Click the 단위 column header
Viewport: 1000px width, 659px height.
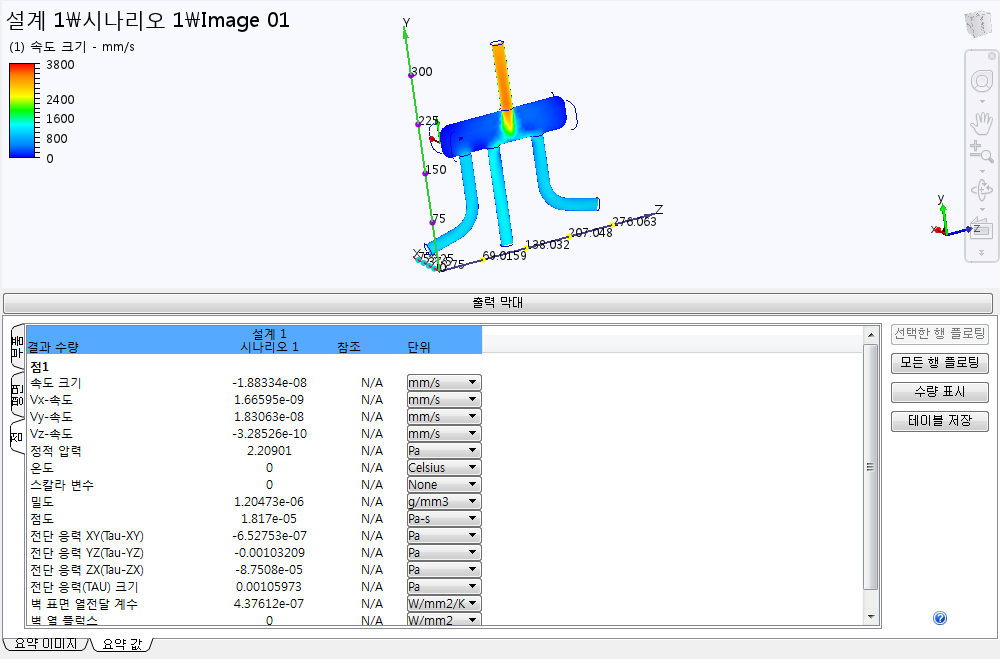coord(419,347)
